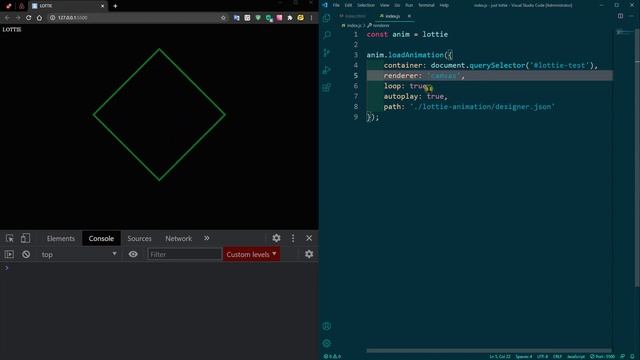The height and width of the screenshot is (360, 640).
Task: Click the console Filter field
Action: [x=184, y=254]
